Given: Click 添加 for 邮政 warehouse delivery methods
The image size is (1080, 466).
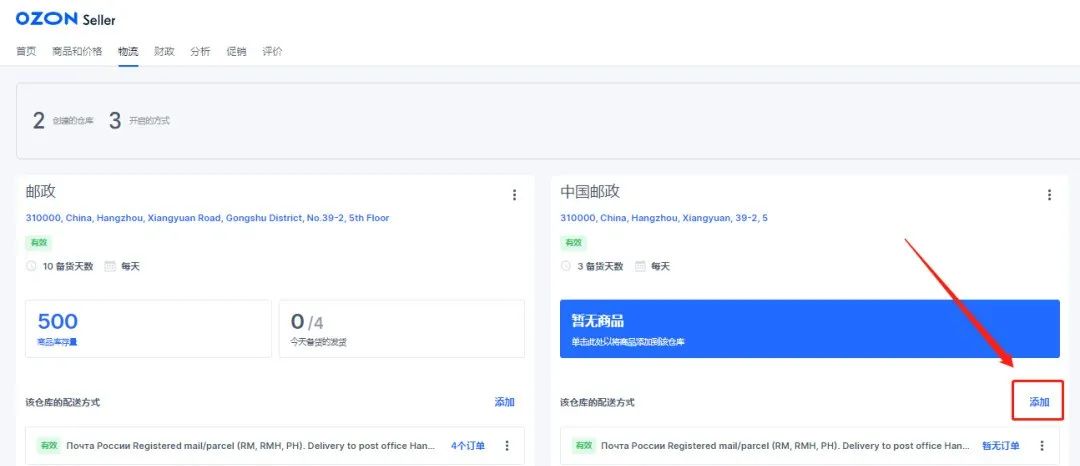Looking at the screenshot, I should [504, 402].
